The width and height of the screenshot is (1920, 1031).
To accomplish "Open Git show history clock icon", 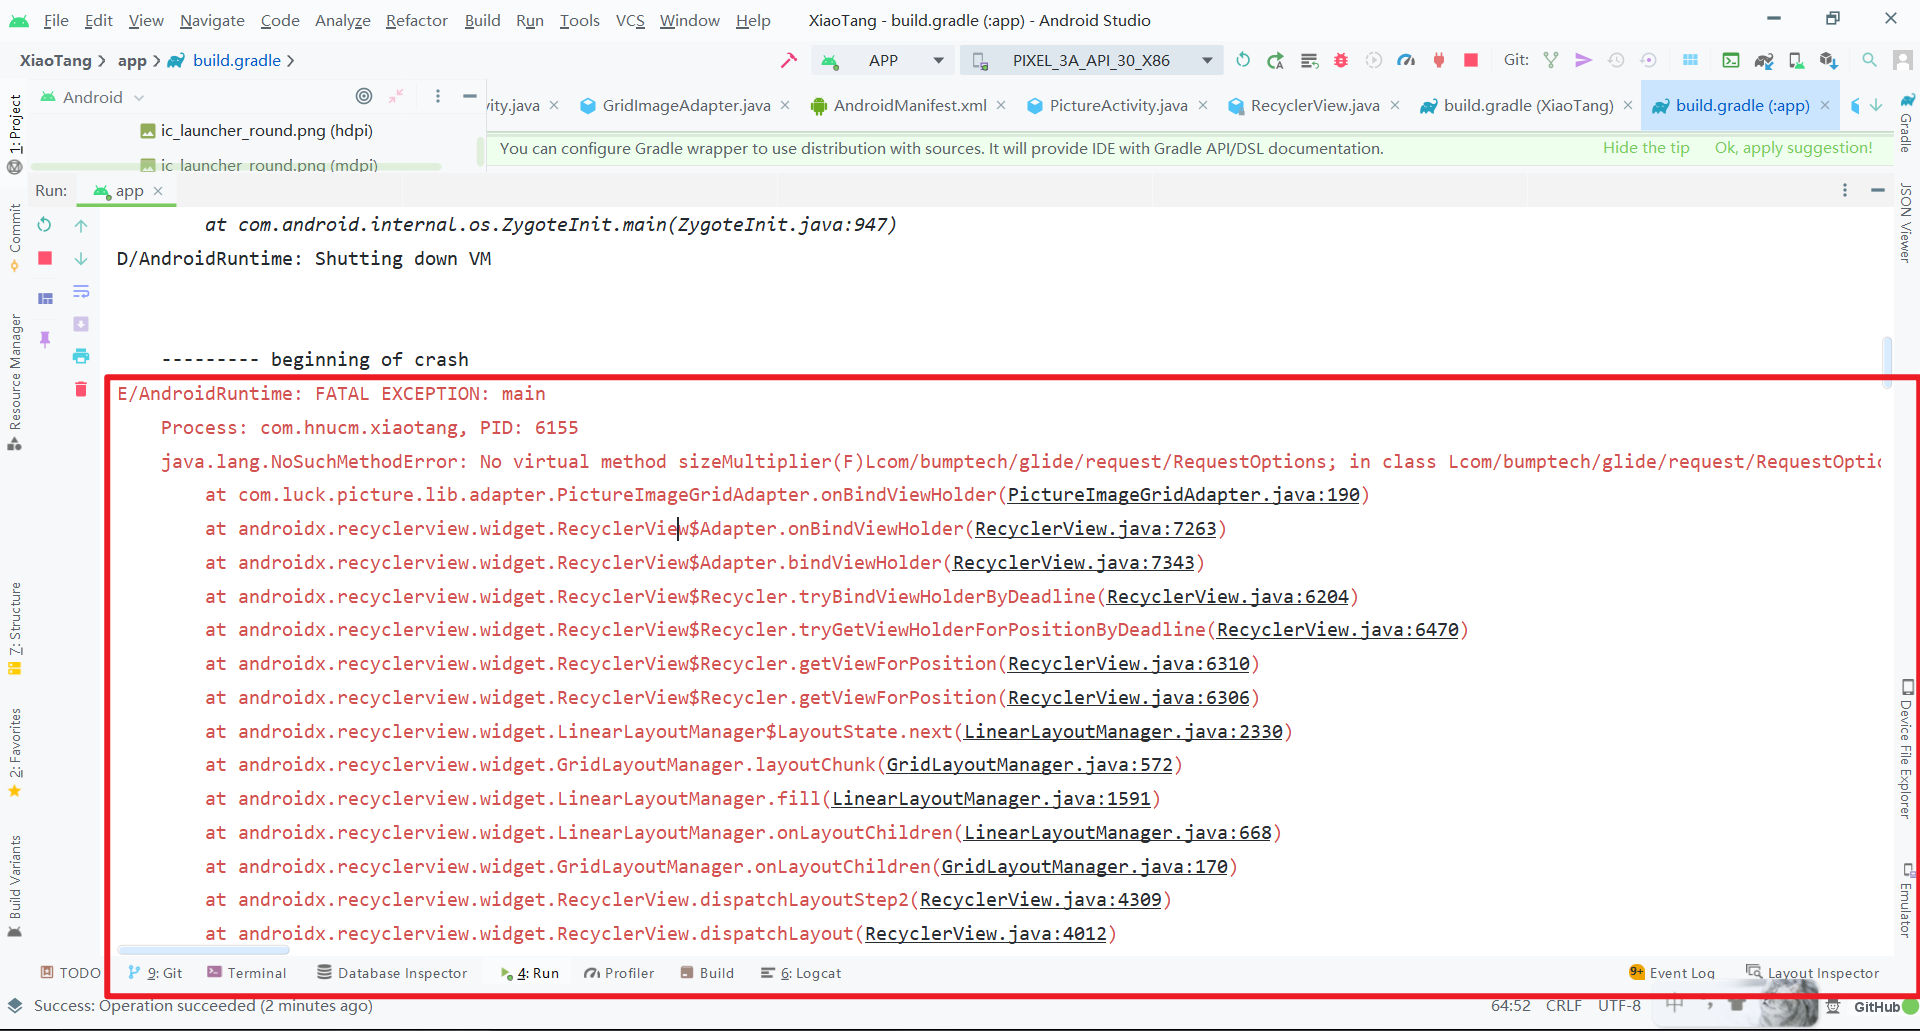I will [1616, 60].
